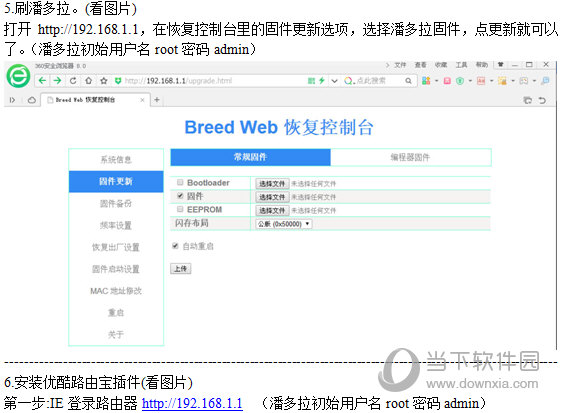
Task: Click the lightning speed mode icon
Action: click(x=322, y=80)
